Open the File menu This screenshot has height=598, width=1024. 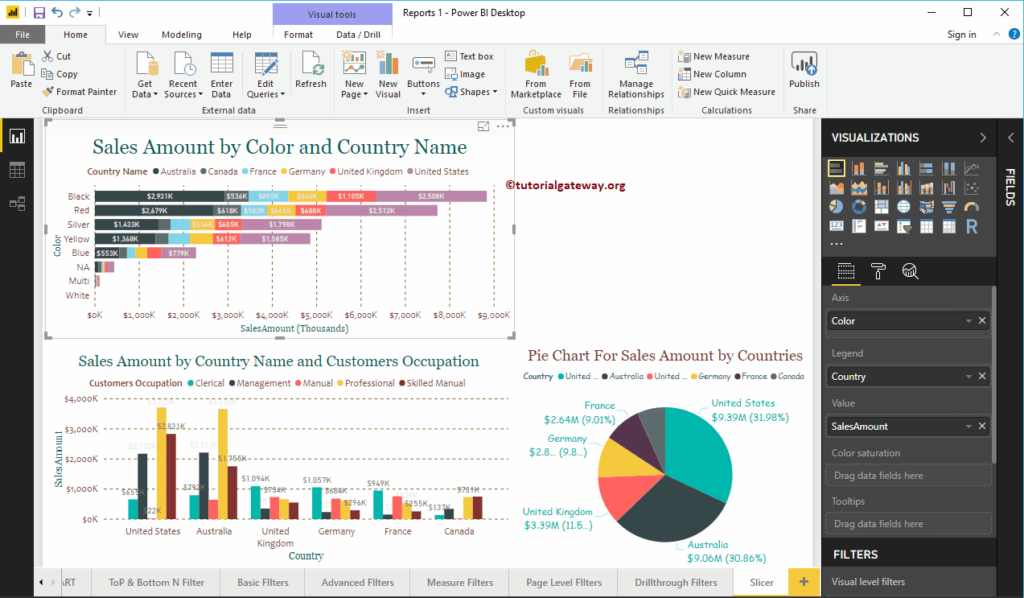point(22,35)
